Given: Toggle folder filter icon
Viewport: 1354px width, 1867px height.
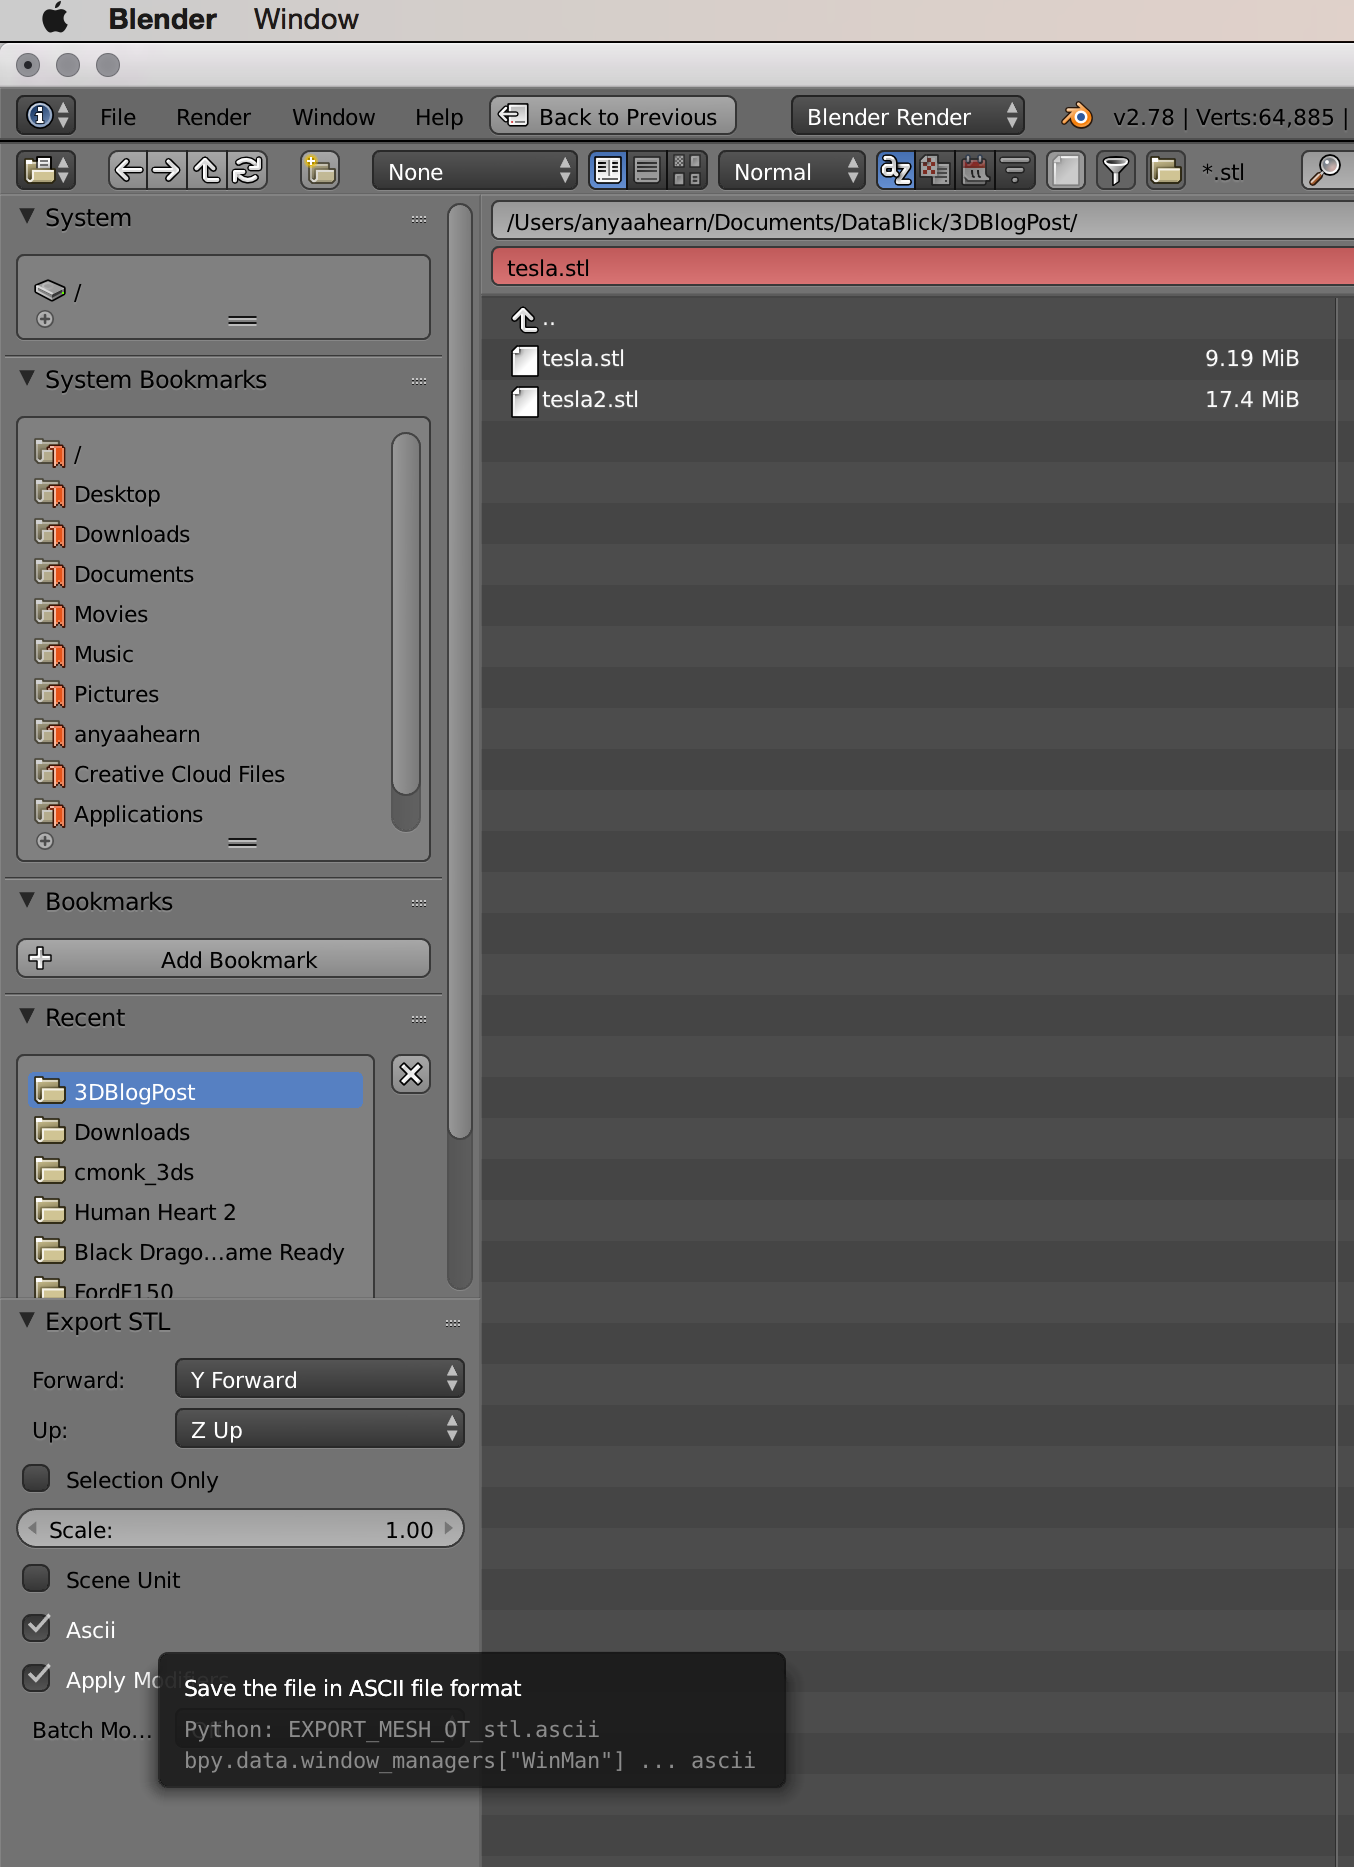Looking at the screenshot, I should [x=1165, y=171].
